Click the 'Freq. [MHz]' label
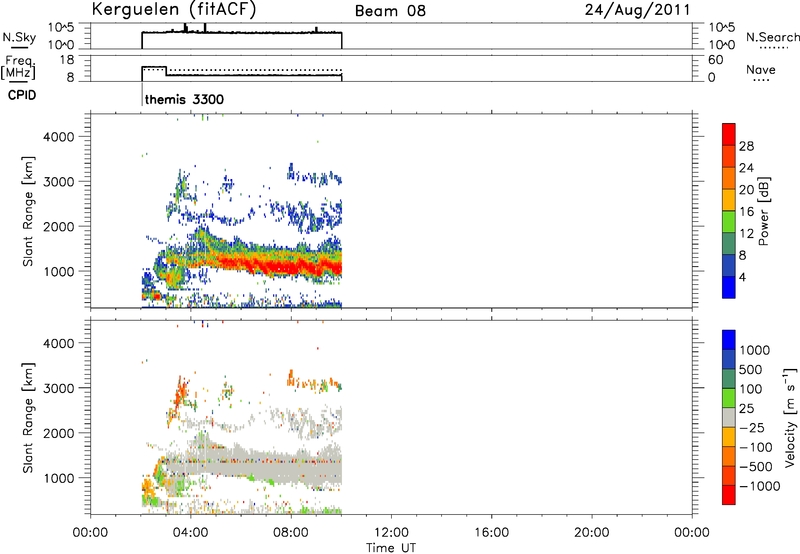This screenshot has width=800, height=554. [18, 67]
